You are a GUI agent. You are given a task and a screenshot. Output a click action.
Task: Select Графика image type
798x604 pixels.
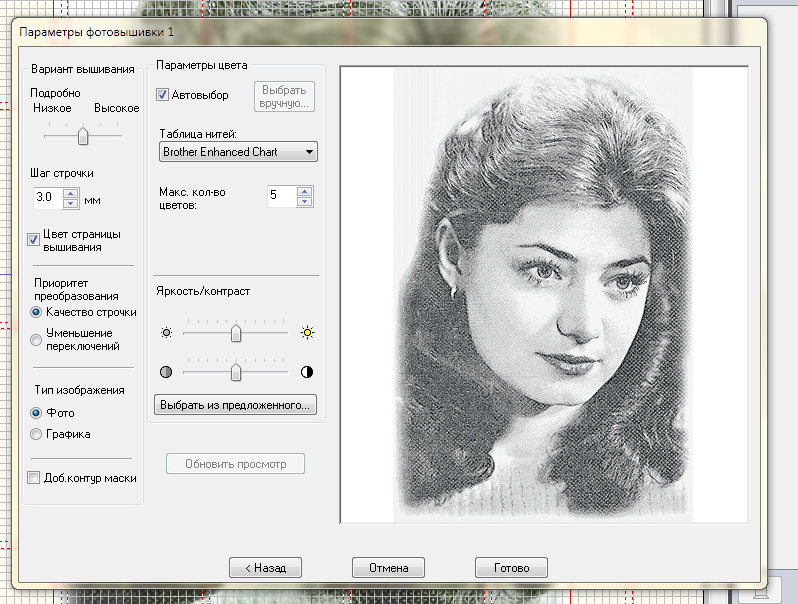[x=37, y=434]
